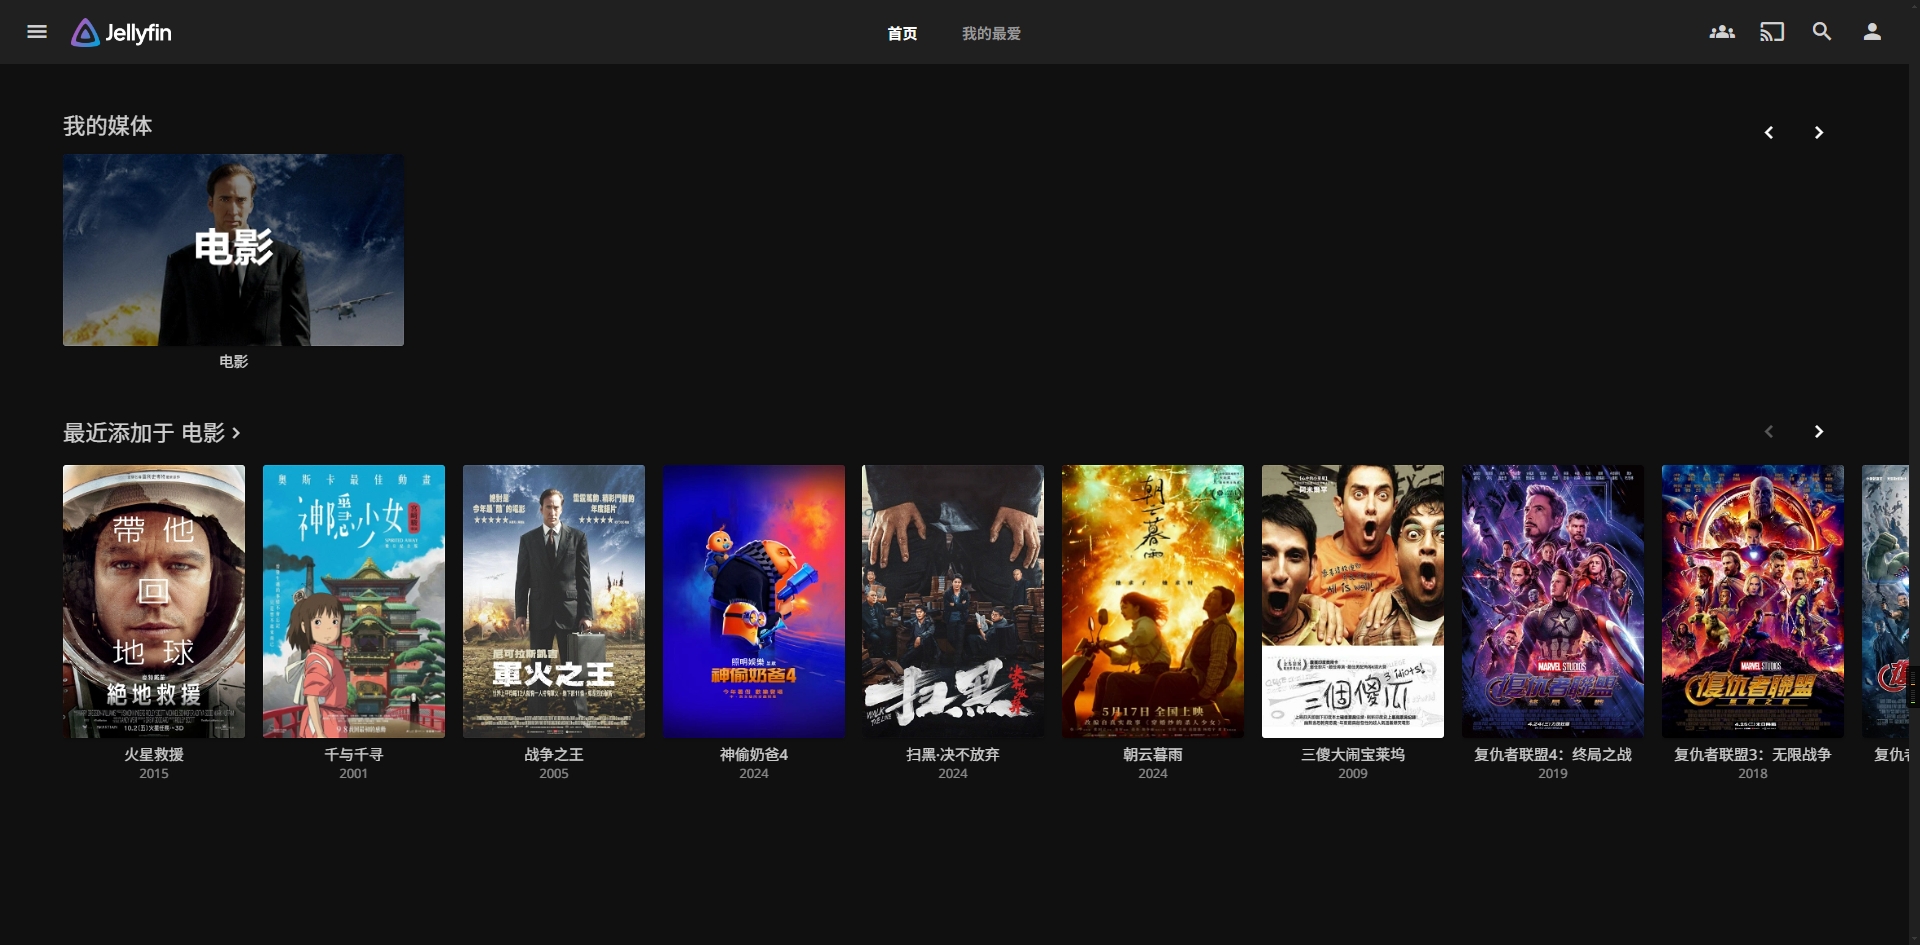Open the user profile icon
Viewport: 1920px width, 945px height.
click(1871, 32)
